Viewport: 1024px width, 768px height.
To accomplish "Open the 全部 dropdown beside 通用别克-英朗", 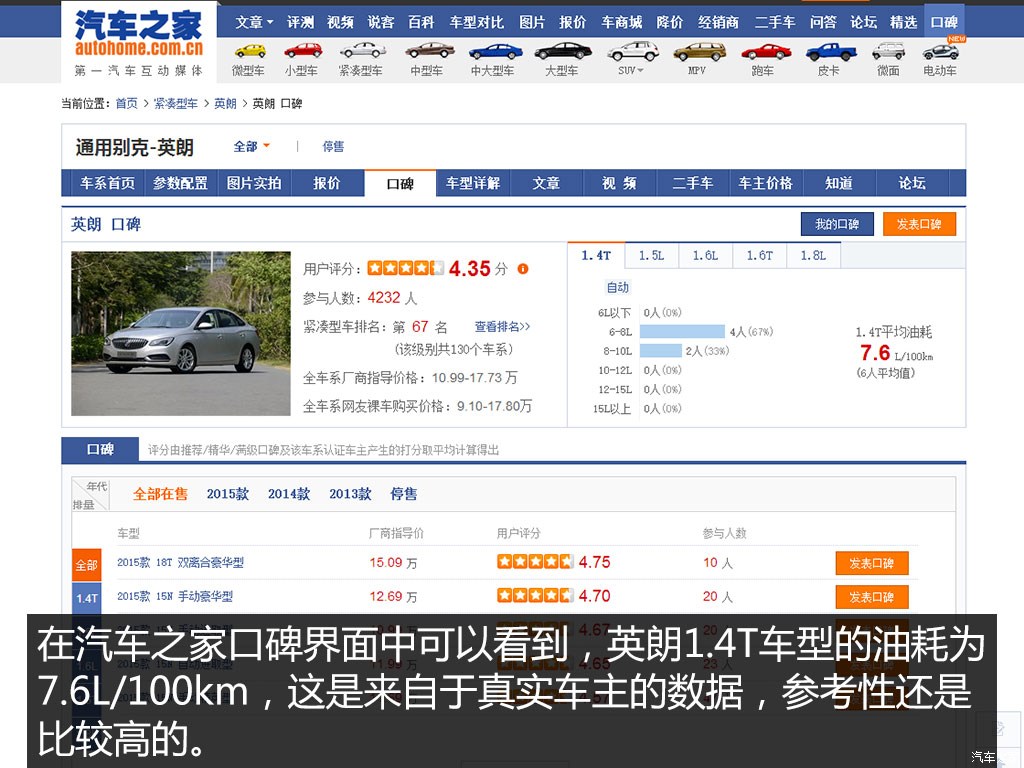I will point(252,147).
